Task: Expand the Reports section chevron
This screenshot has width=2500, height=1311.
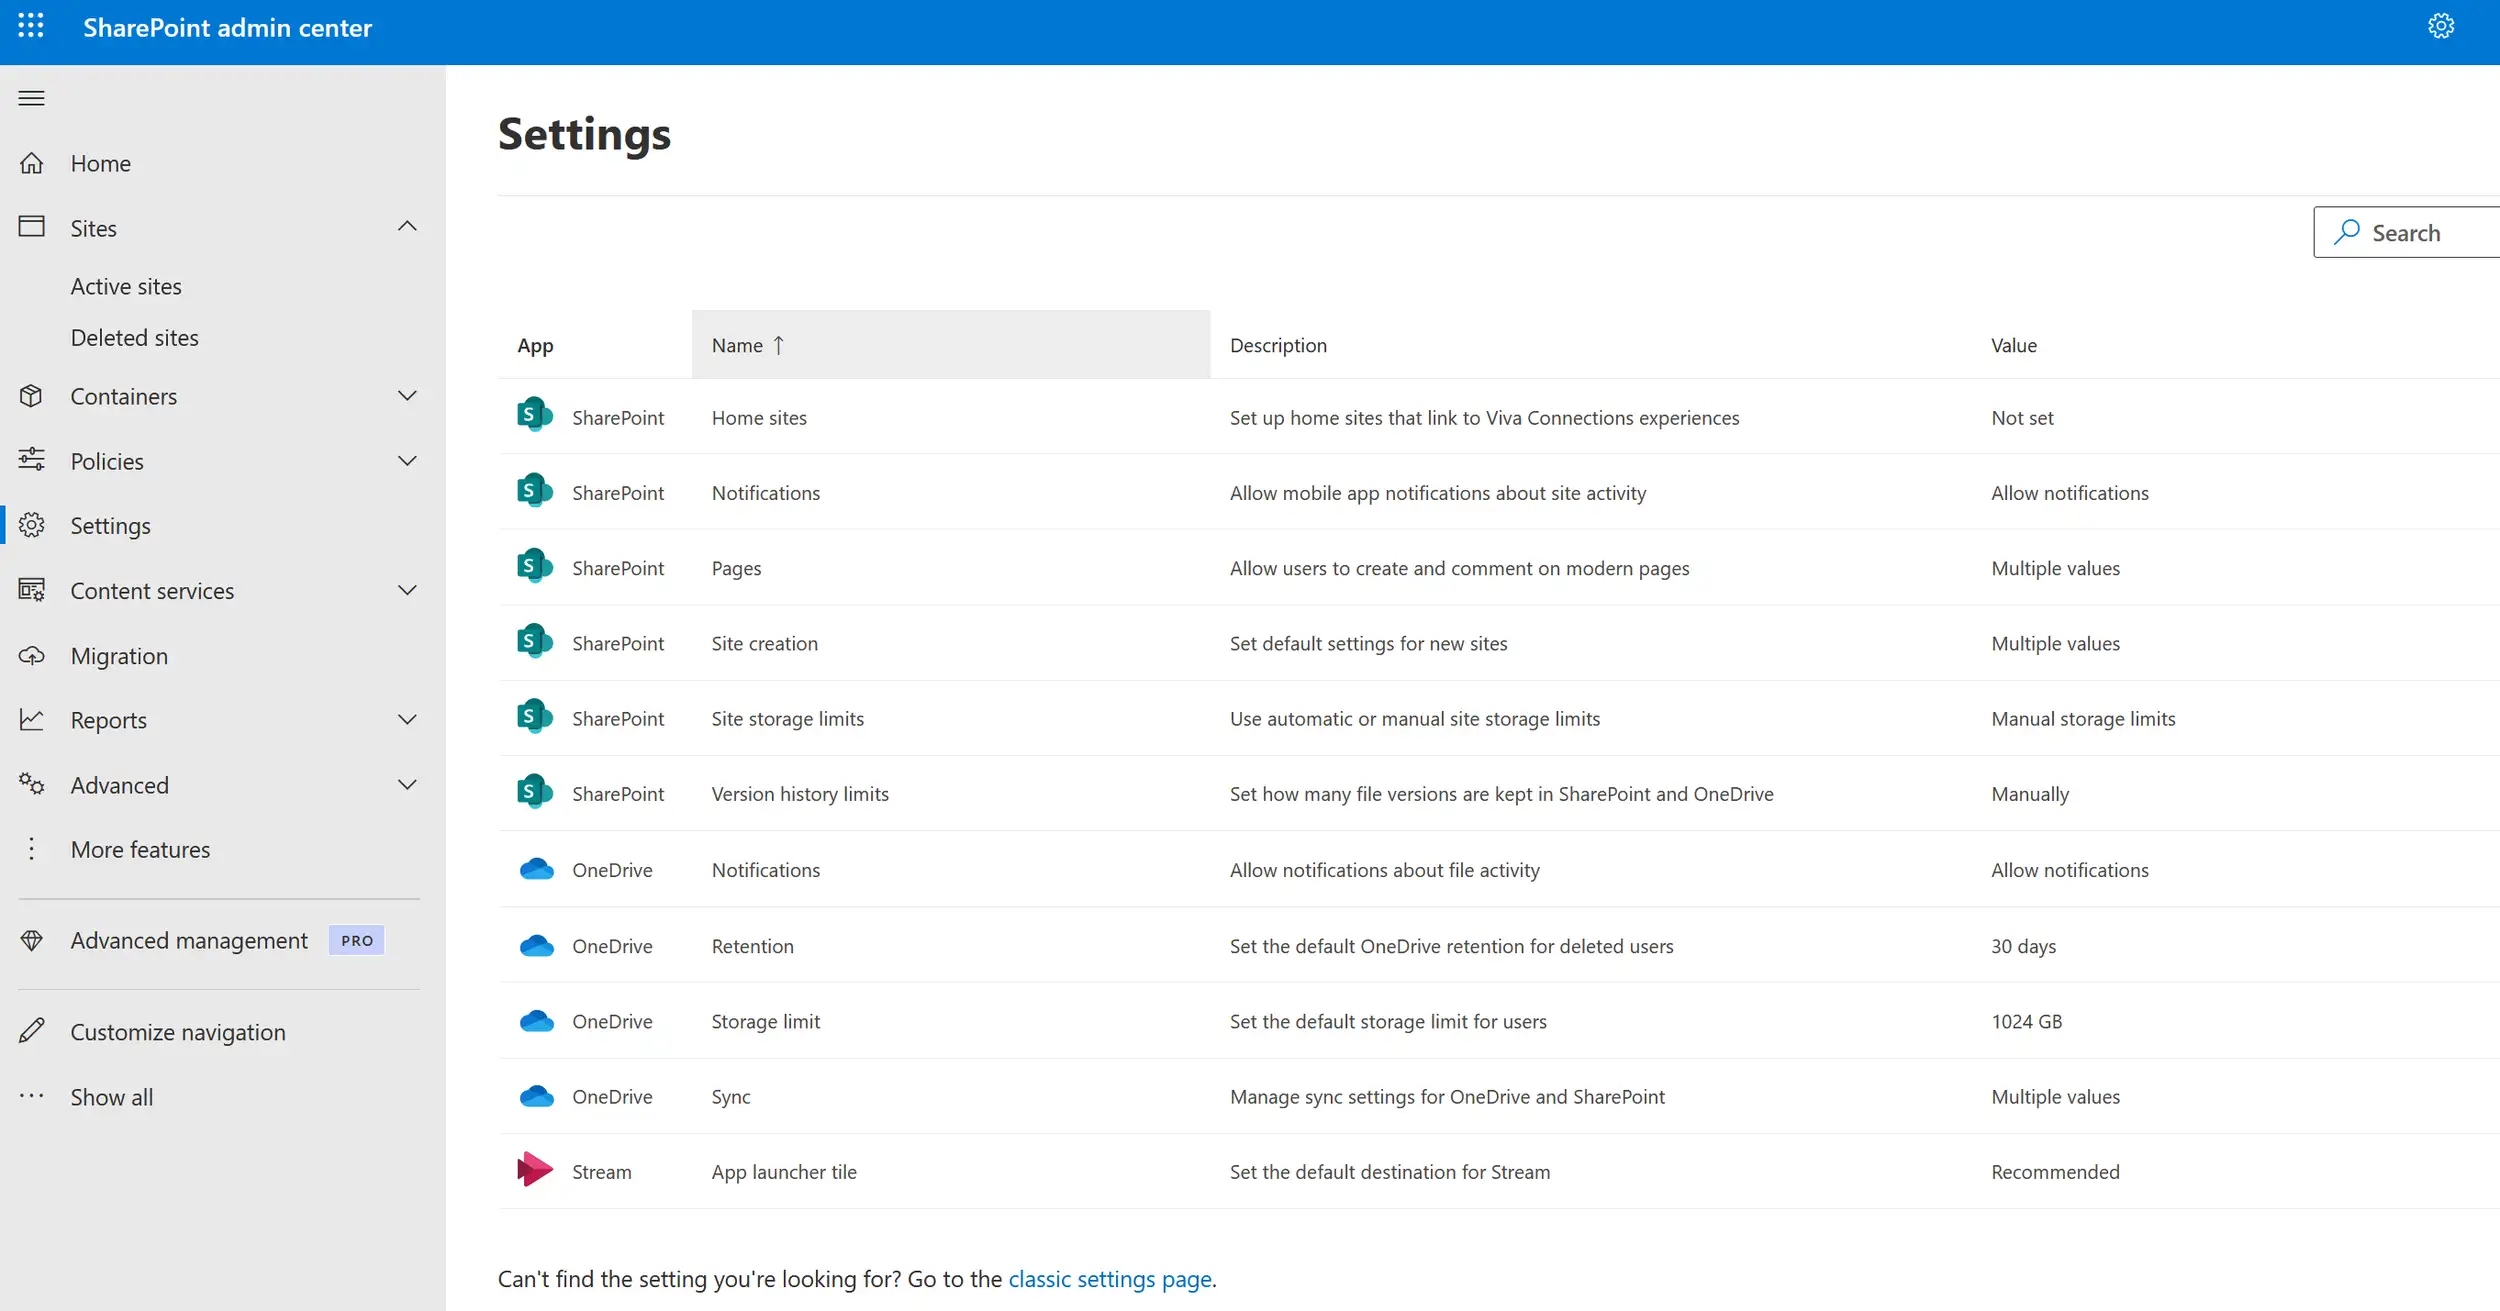Action: [x=407, y=720]
